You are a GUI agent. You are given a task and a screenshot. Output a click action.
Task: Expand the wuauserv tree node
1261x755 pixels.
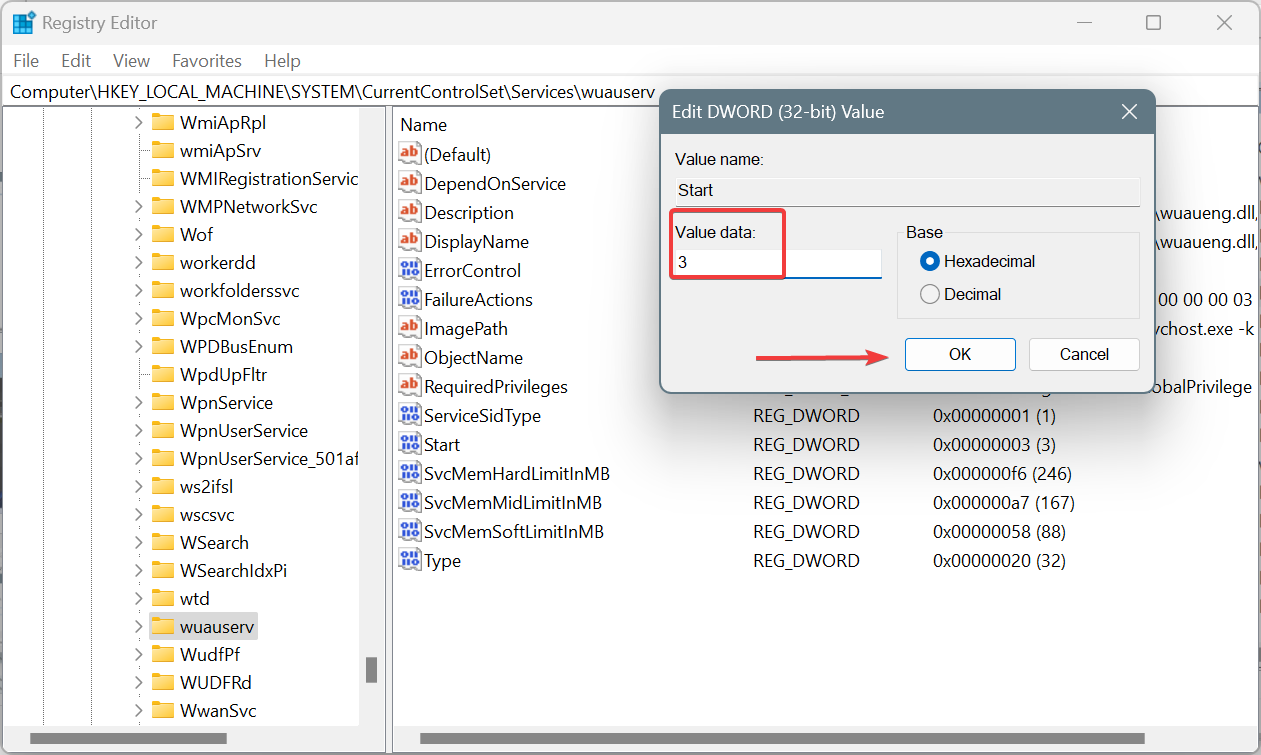[x=138, y=627]
